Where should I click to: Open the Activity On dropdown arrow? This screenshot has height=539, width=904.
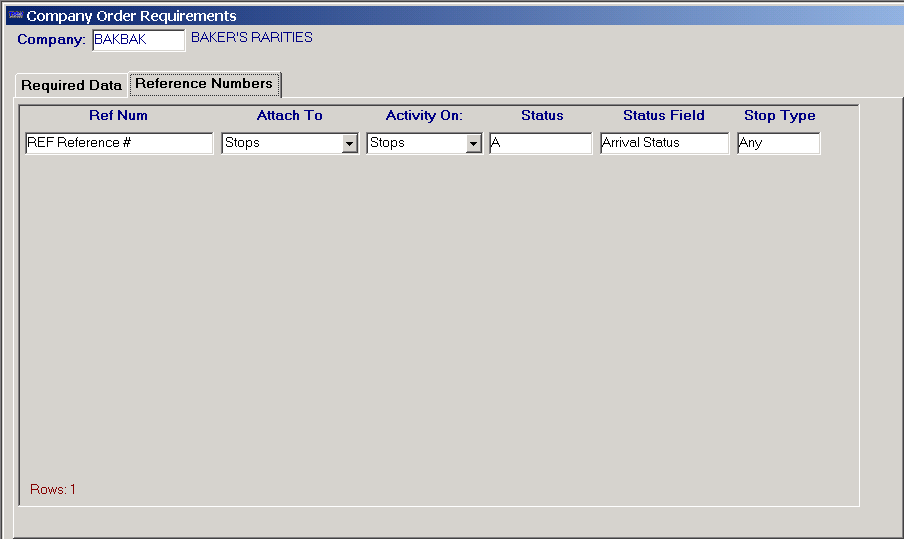click(x=473, y=144)
